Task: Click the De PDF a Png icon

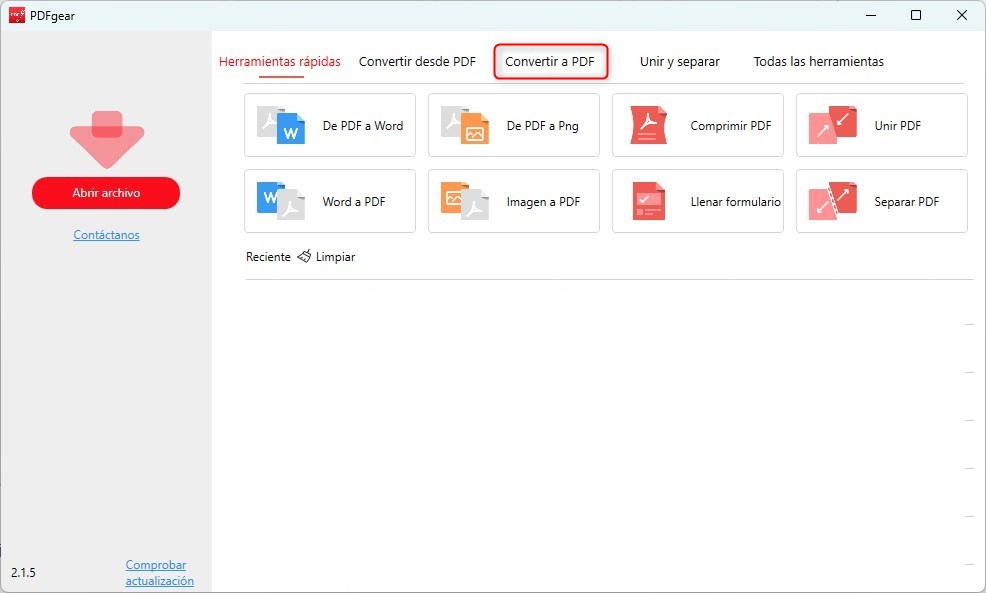Action: click(465, 125)
